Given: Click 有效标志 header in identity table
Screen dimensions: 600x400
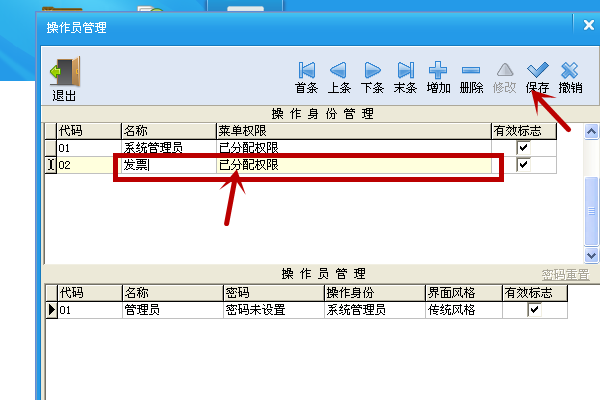Looking at the screenshot, I should click(524, 131).
